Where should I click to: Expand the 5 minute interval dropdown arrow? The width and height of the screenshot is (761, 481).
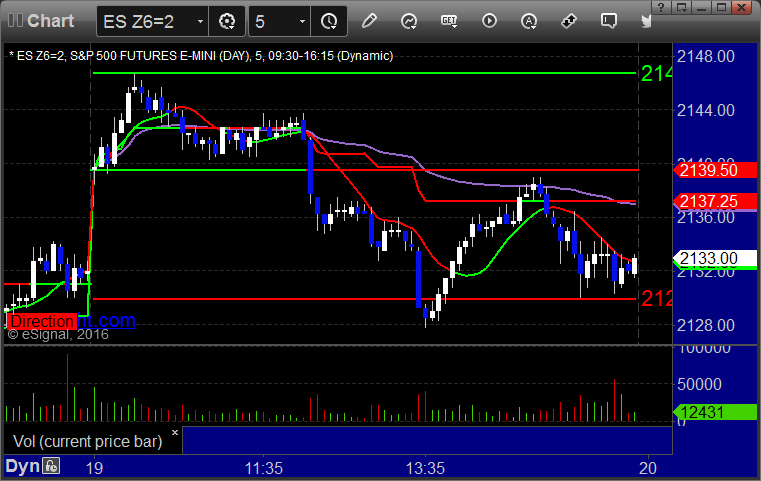point(302,21)
